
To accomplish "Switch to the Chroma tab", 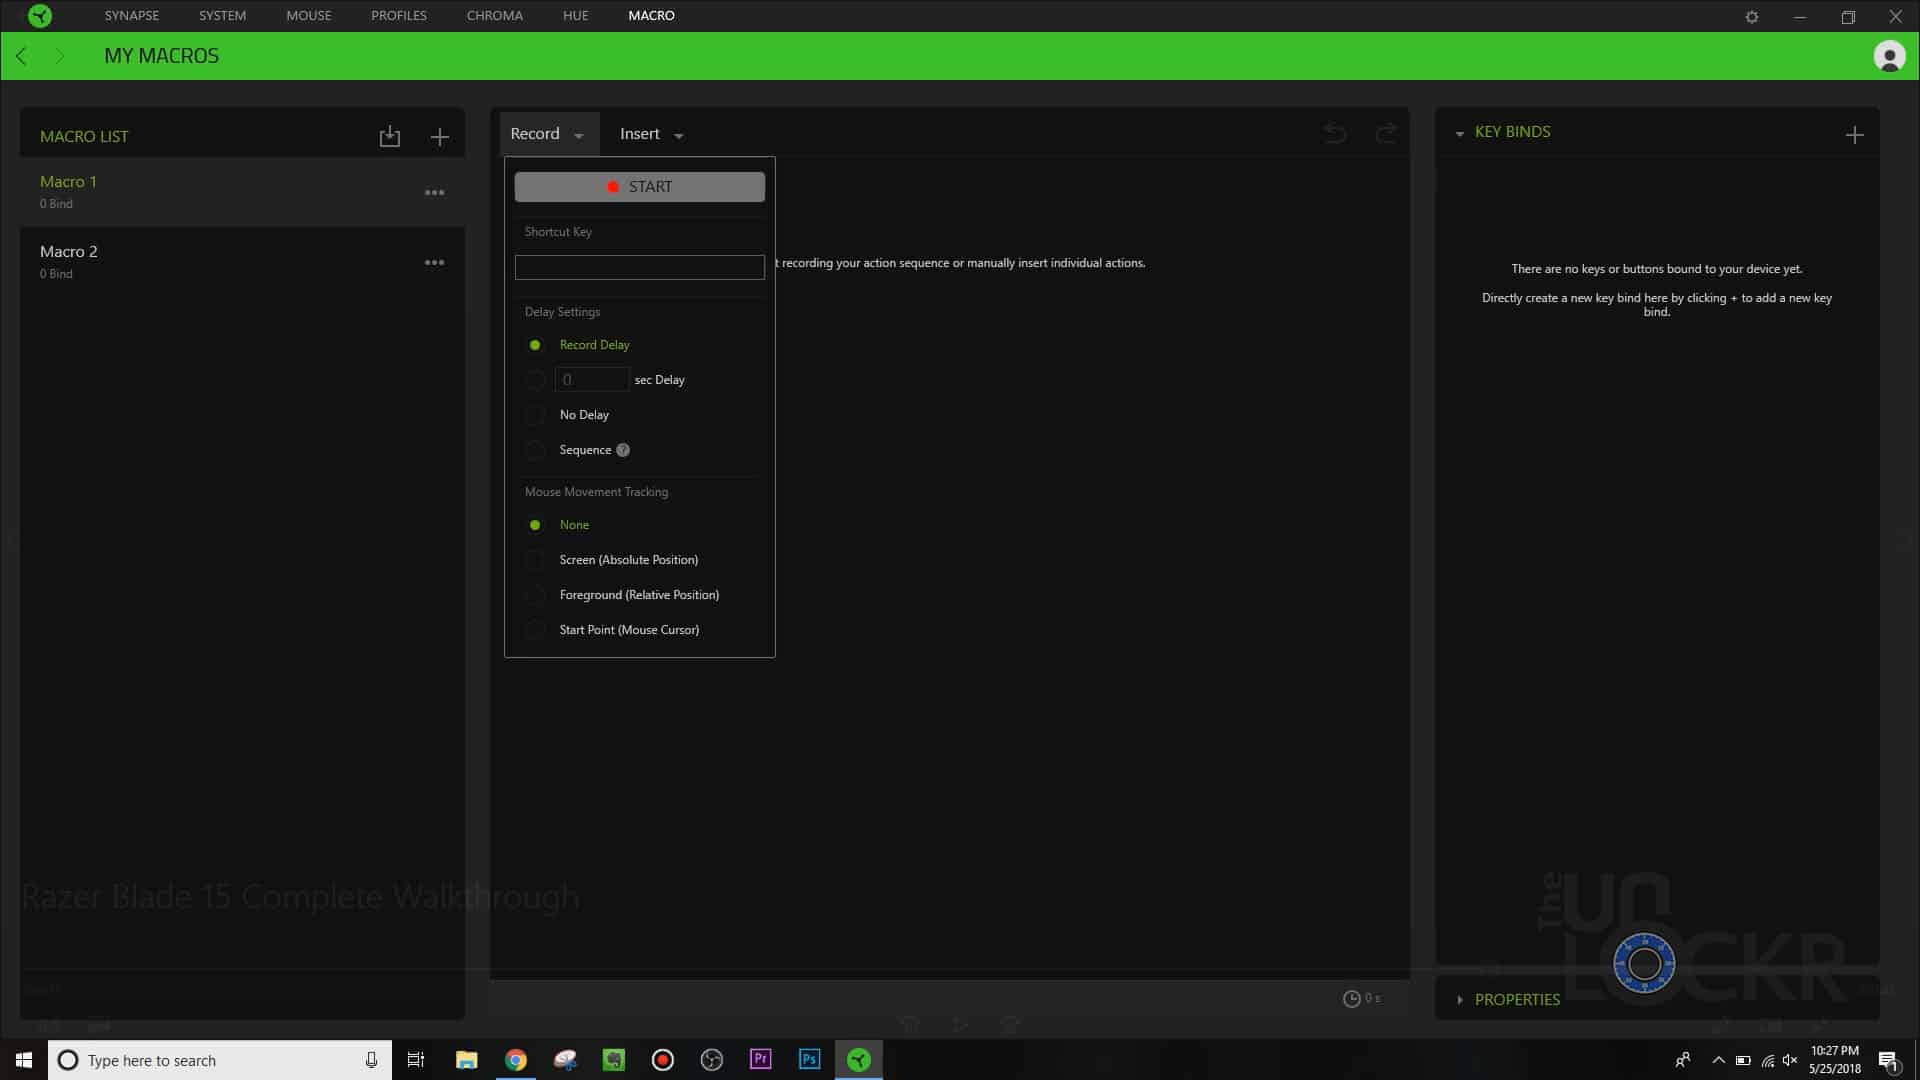I will [x=494, y=16].
